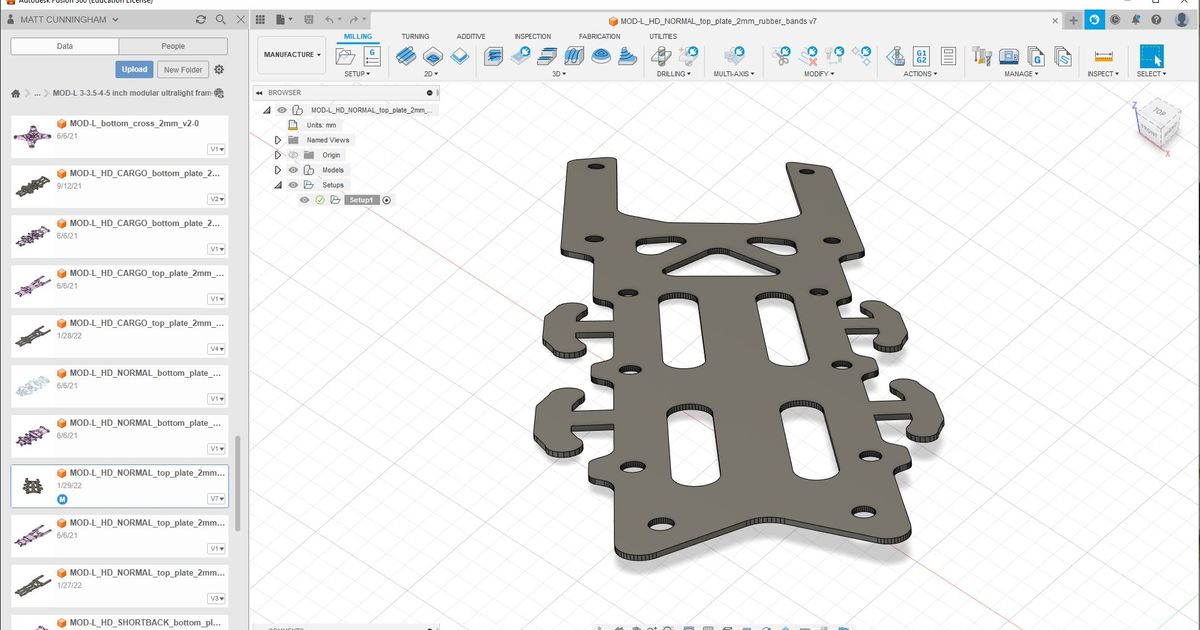Toggle Setup1 visibility eye icon

point(304,199)
